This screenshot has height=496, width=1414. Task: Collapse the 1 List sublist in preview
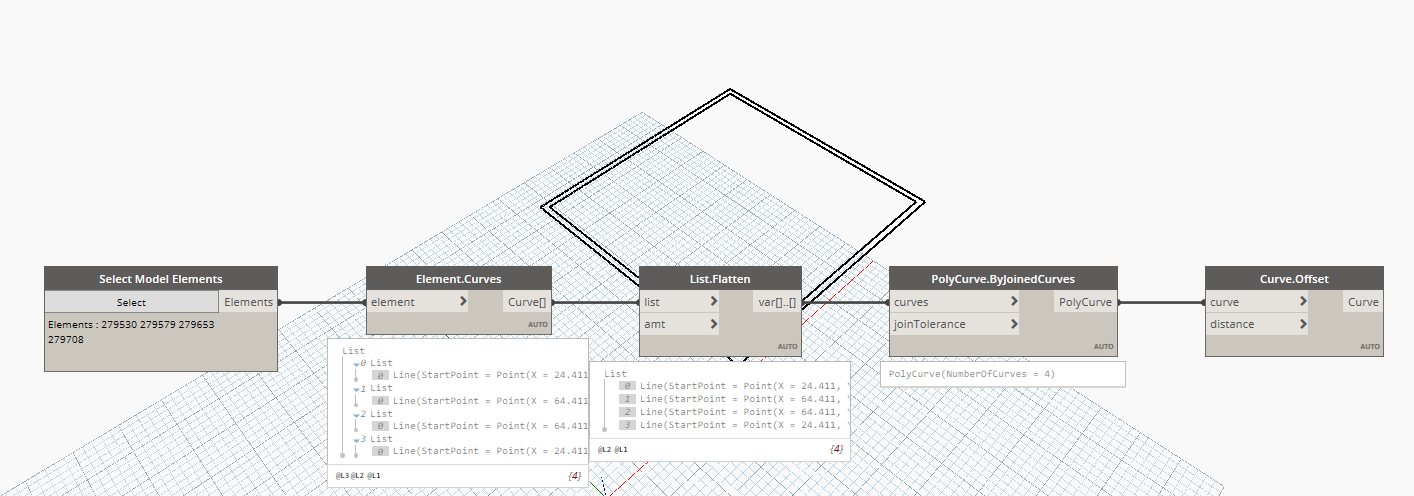356,389
